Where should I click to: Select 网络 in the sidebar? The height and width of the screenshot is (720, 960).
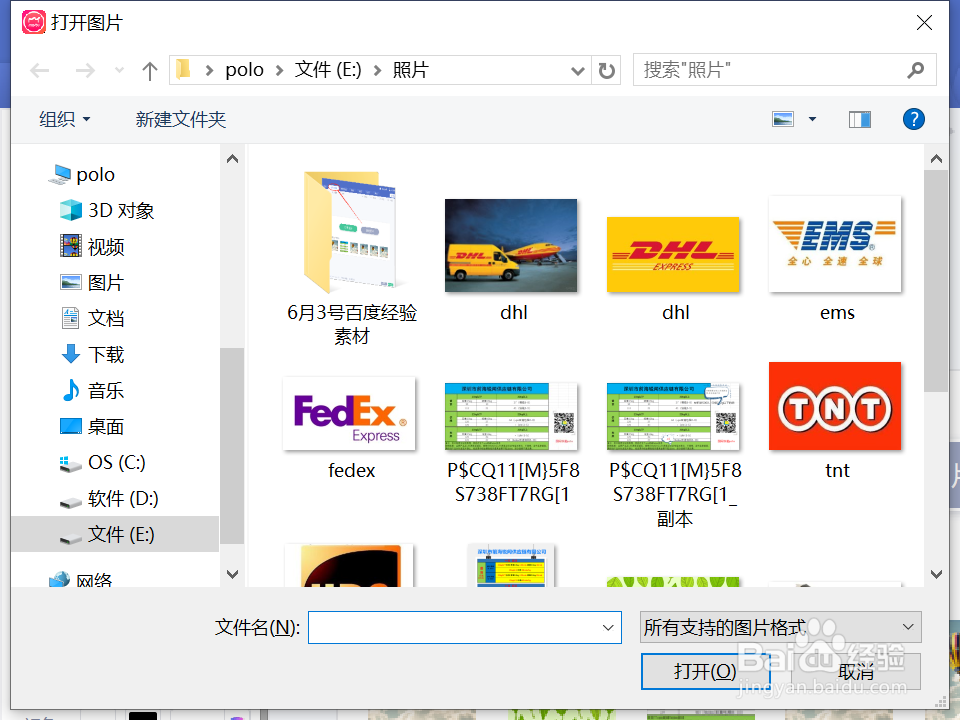pyautogui.click(x=81, y=579)
